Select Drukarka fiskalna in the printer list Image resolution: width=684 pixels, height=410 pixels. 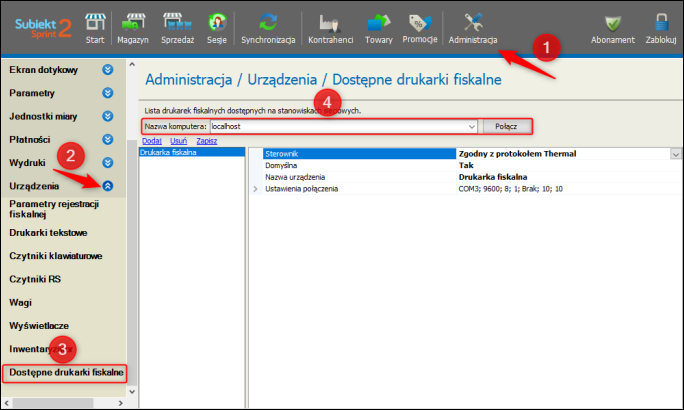tap(192, 152)
